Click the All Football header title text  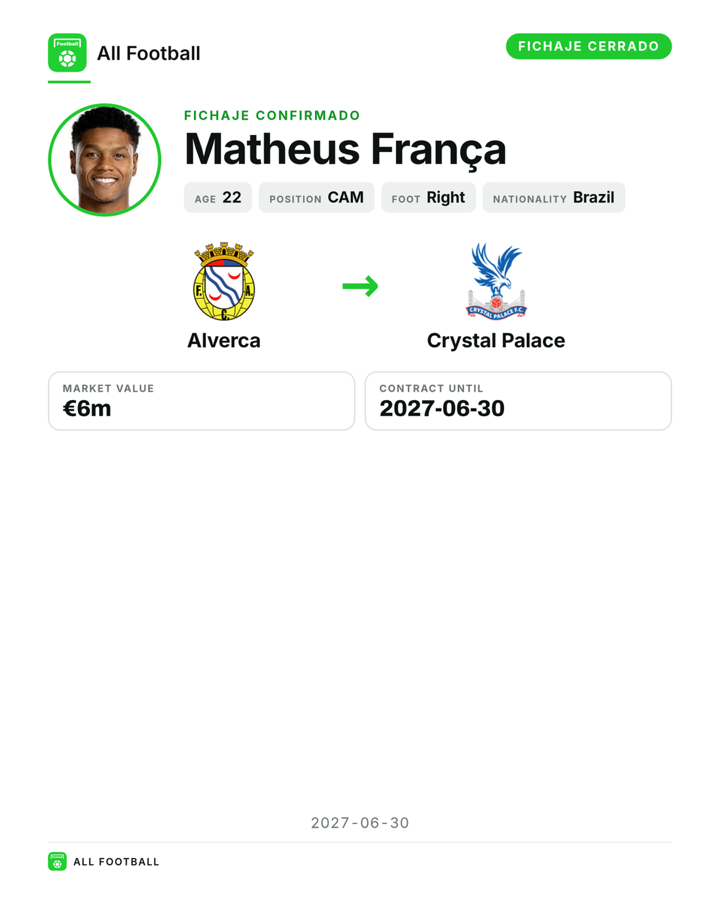(x=149, y=53)
